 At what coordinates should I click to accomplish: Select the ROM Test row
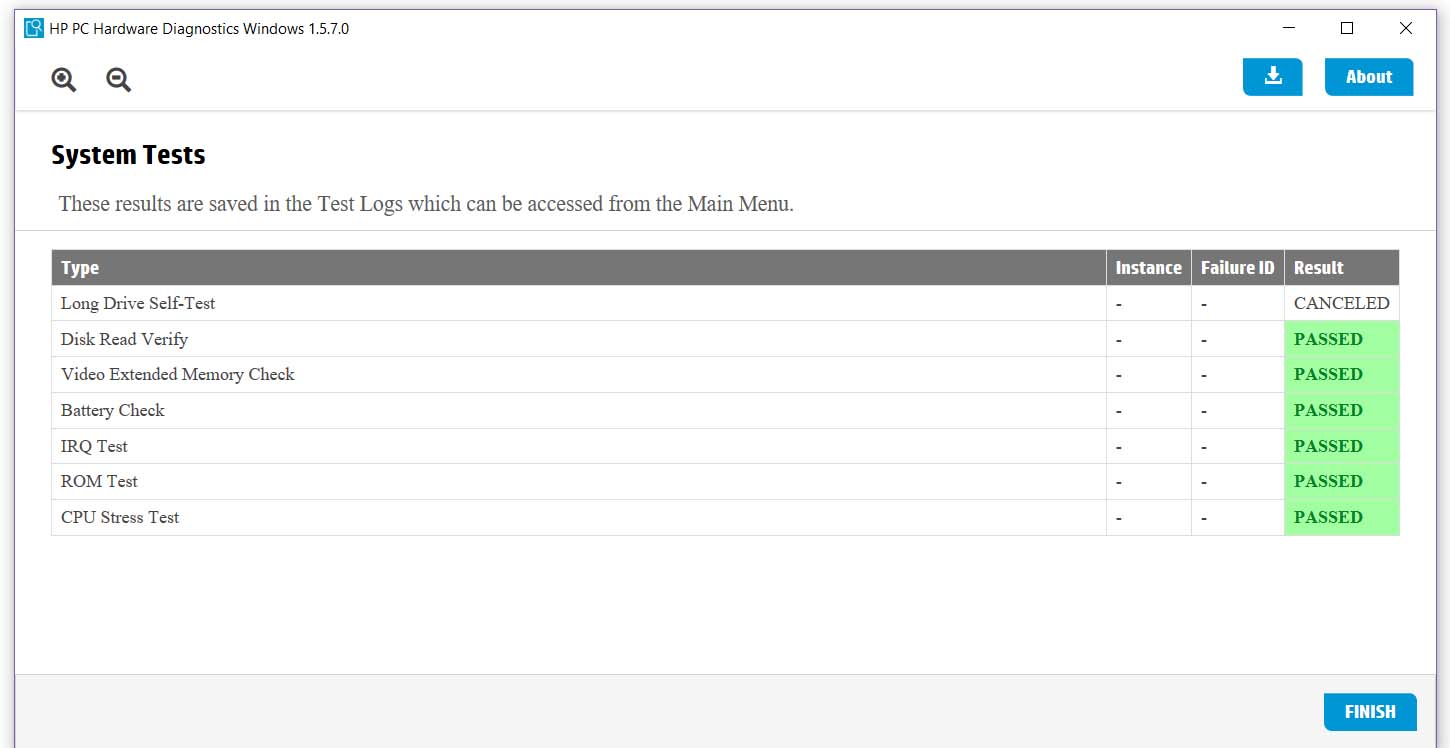point(99,481)
